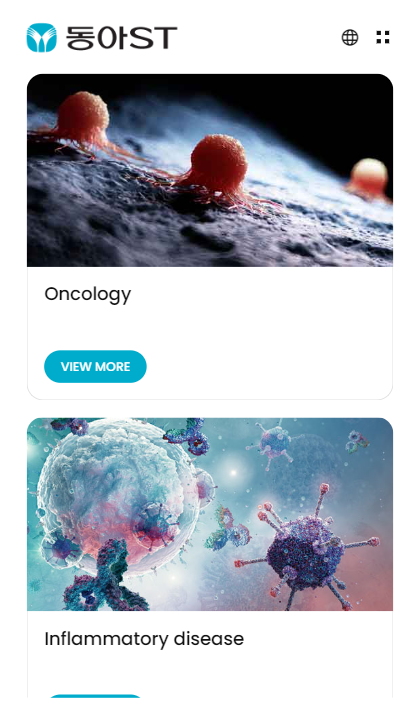Tap the partially visible button under Inflammatory disease
Screen dimensions: 420x712
click(95, 696)
